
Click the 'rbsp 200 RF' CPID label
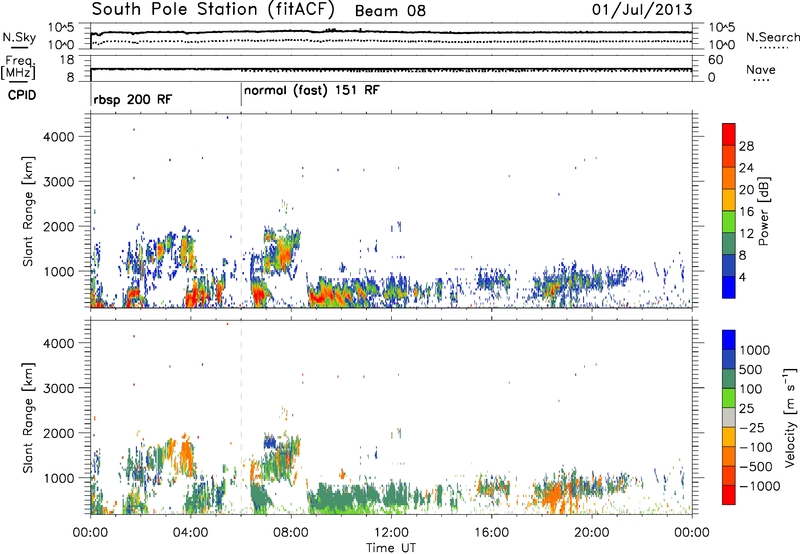pyautogui.click(x=133, y=99)
